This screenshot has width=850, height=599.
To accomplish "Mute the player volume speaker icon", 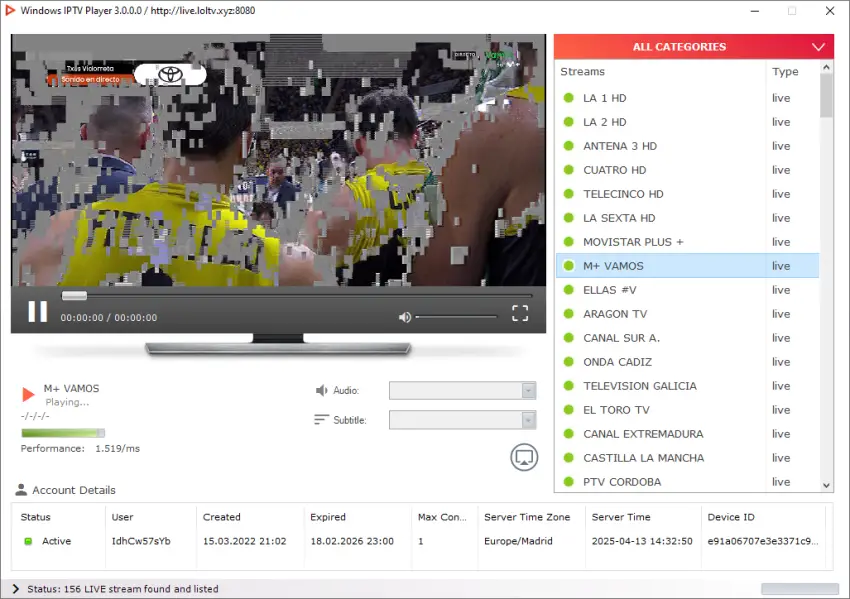I will click(405, 317).
